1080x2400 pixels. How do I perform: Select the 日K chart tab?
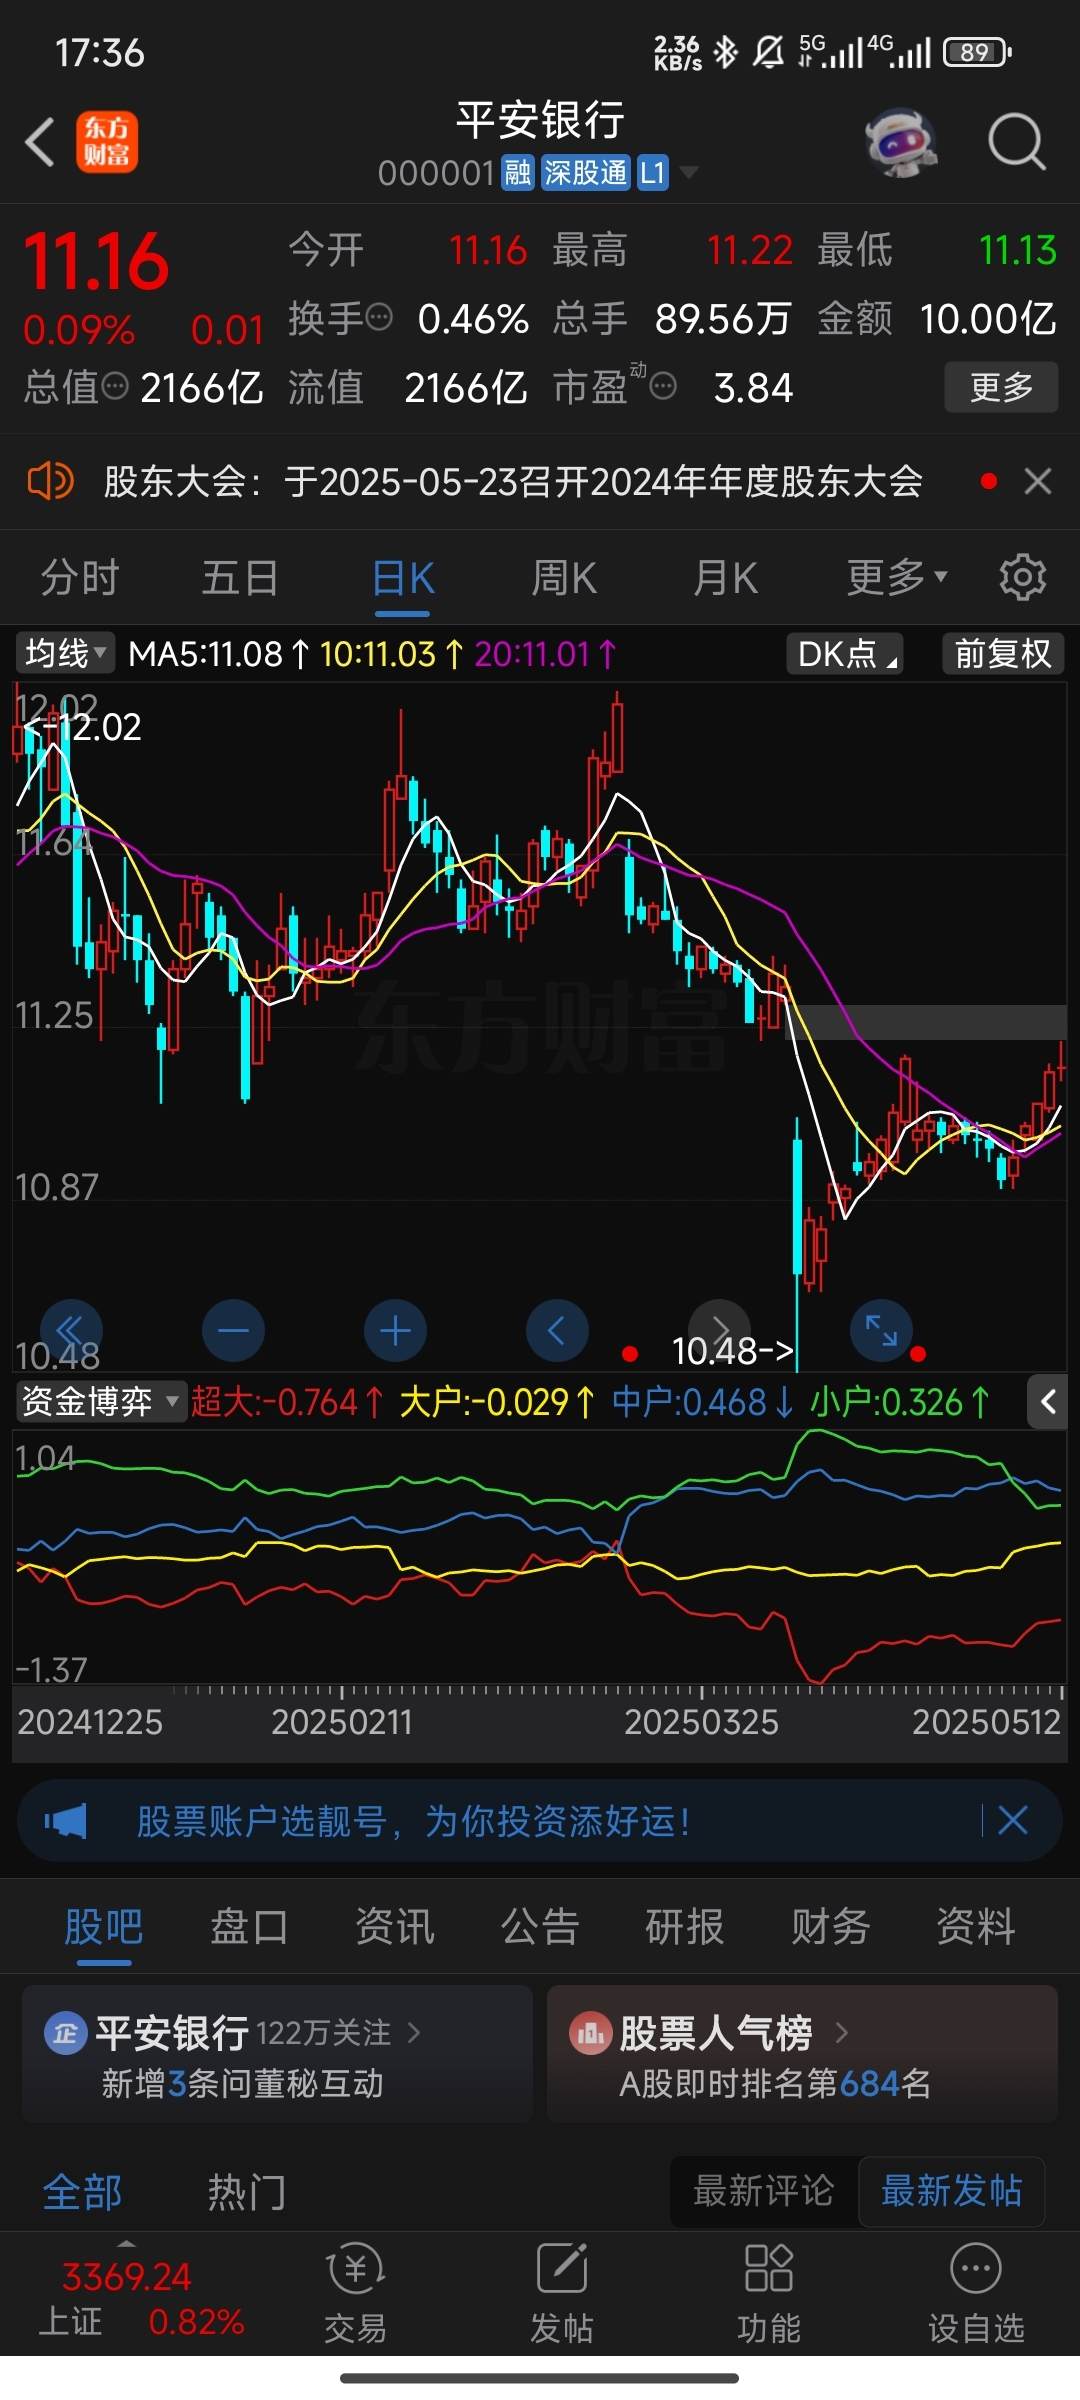[402, 578]
